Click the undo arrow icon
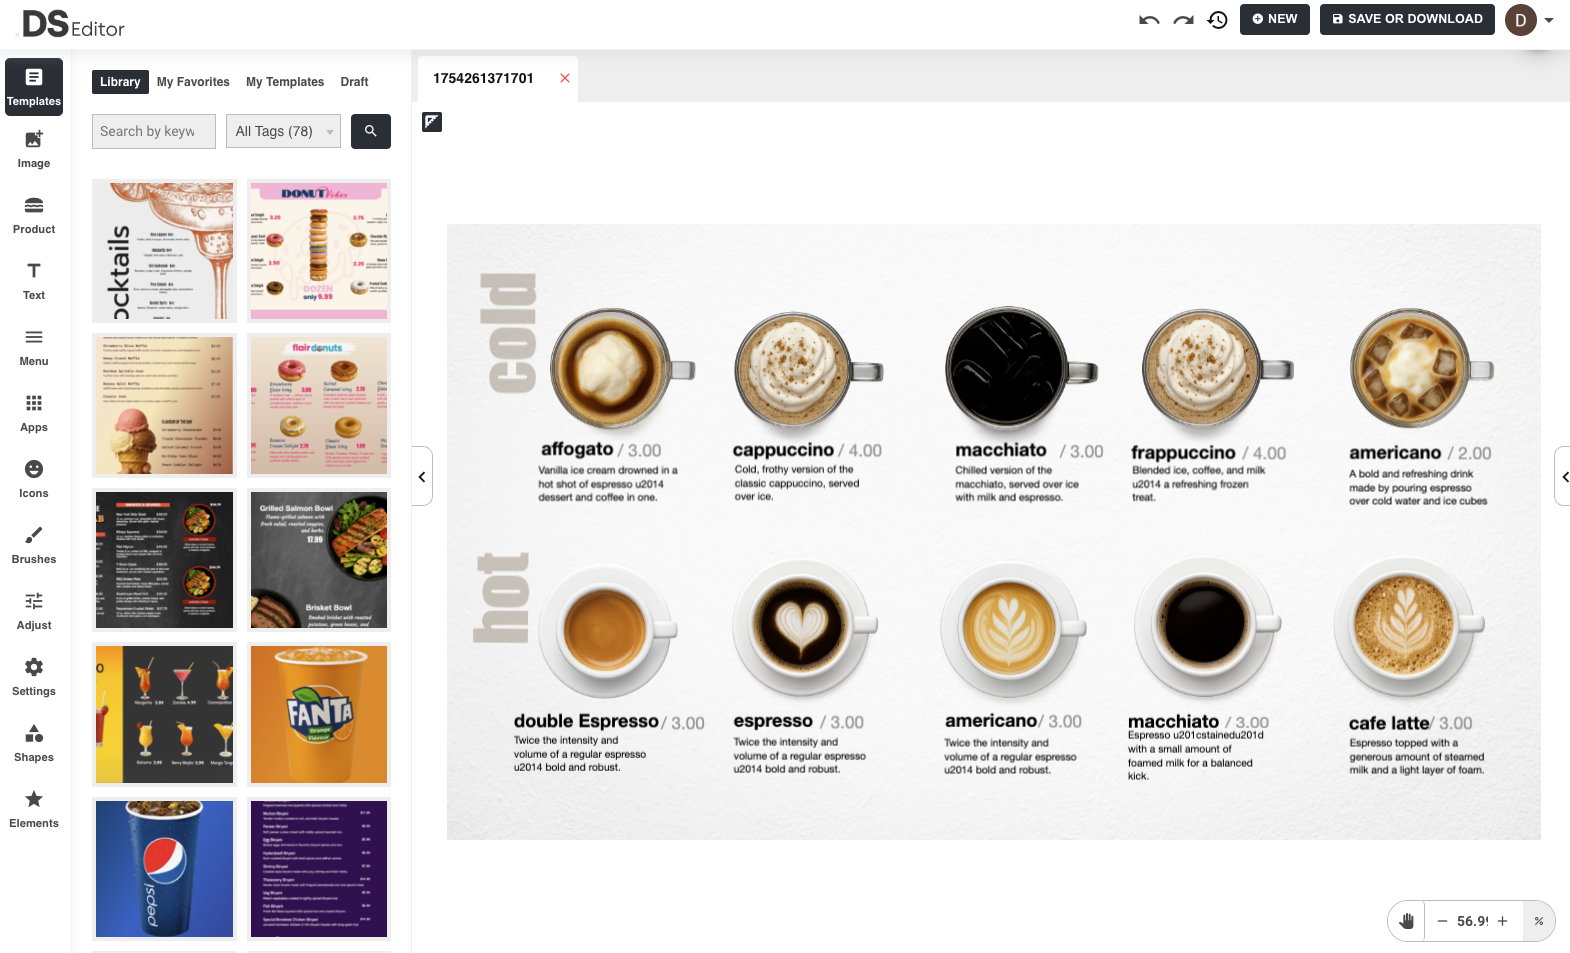This screenshot has height=953, width=1570. click(1149, 20)
